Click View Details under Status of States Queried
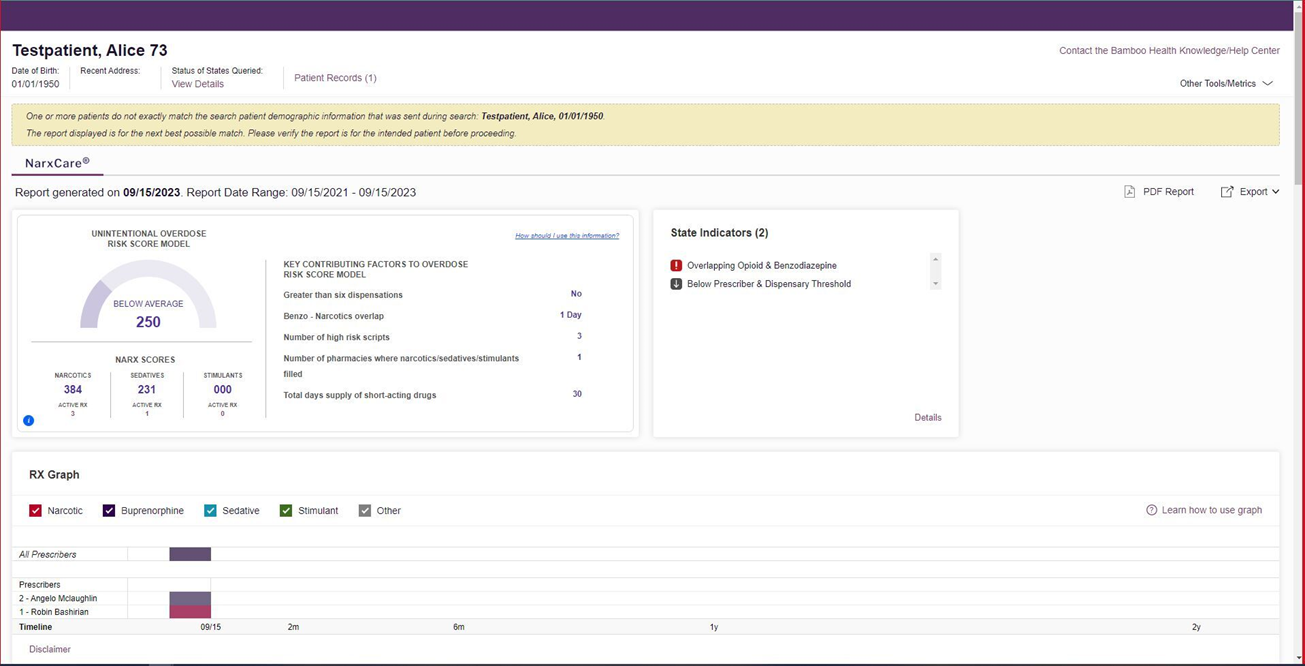 [198, 84]
